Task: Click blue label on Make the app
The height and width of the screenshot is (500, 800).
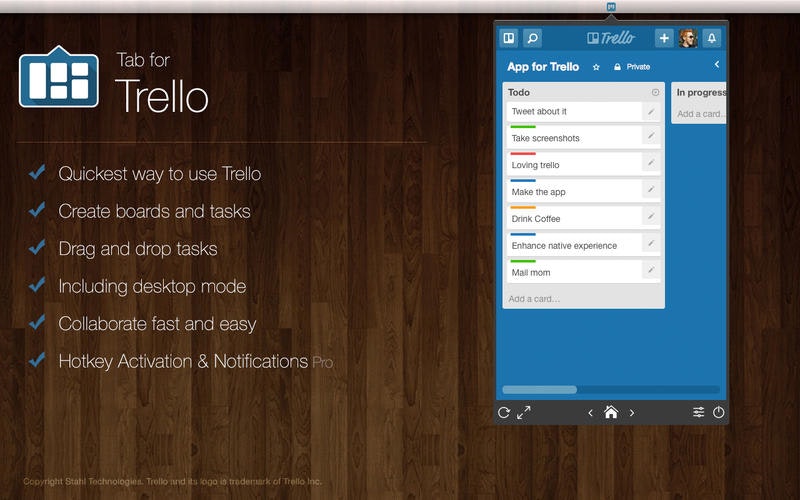Action: pos(523,181)
